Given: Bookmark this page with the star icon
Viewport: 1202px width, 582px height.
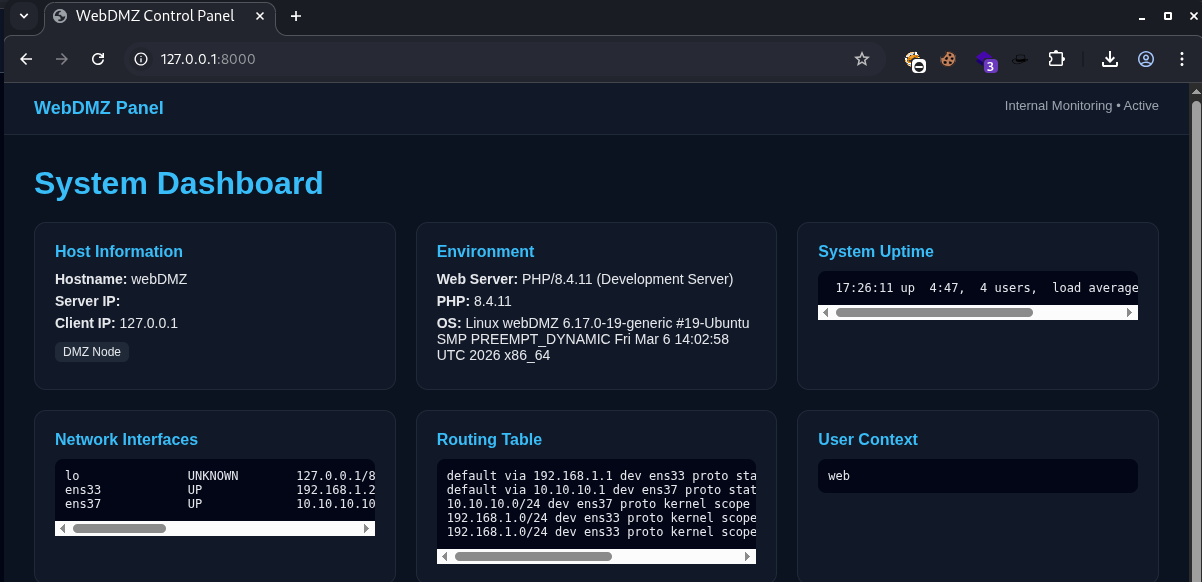Looking at the screenshot, I should tap(861, 59).
